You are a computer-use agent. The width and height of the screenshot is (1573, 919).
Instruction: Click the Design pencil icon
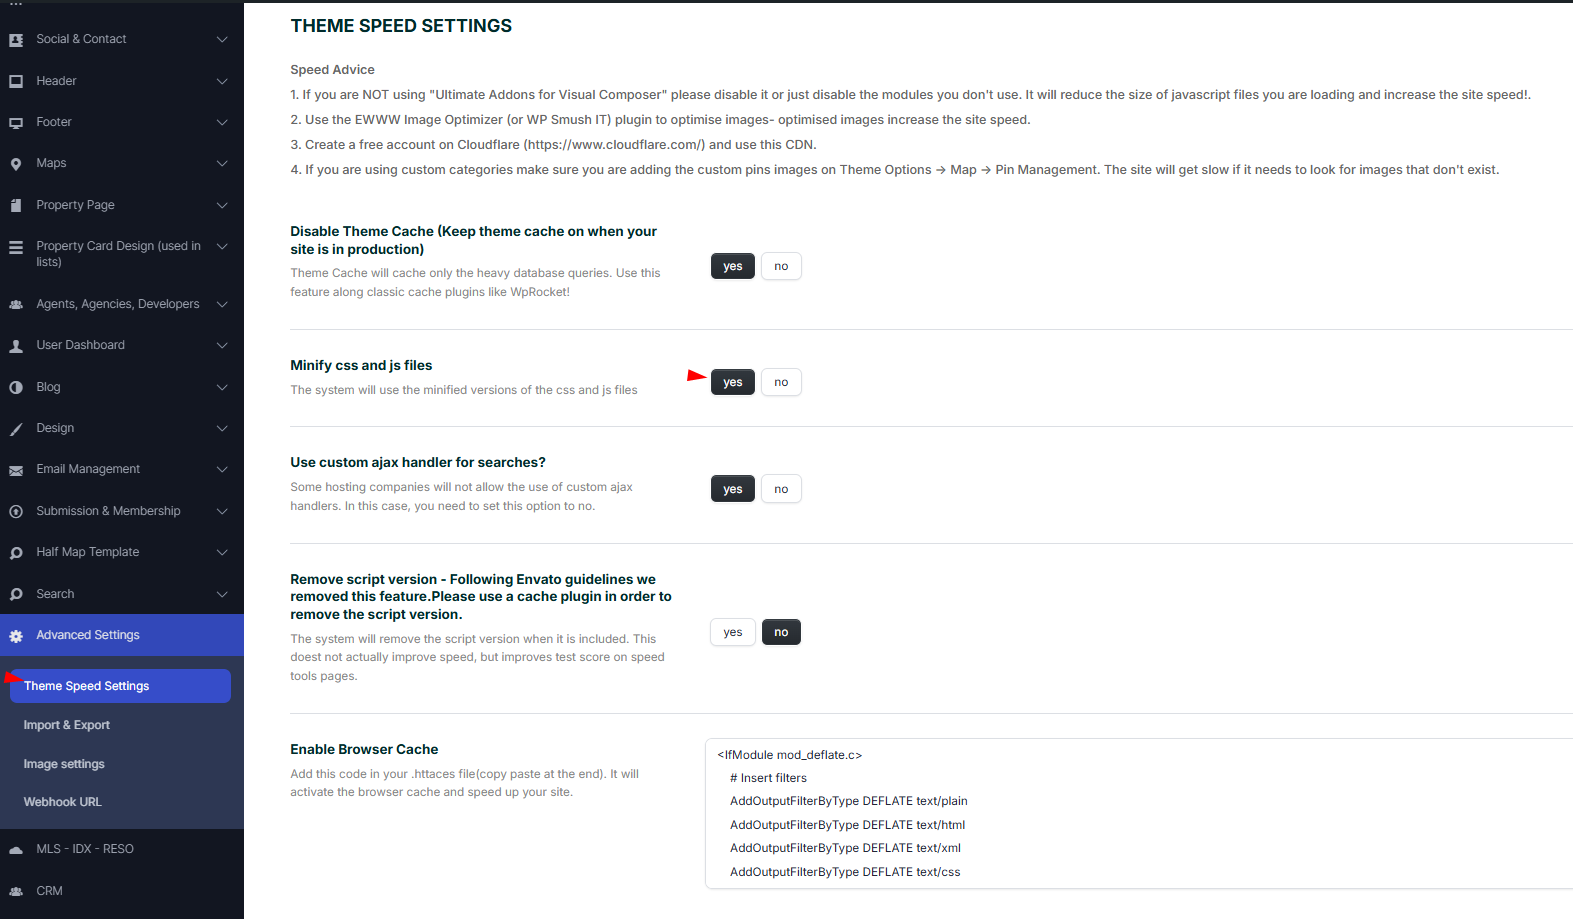pos(16,429)
